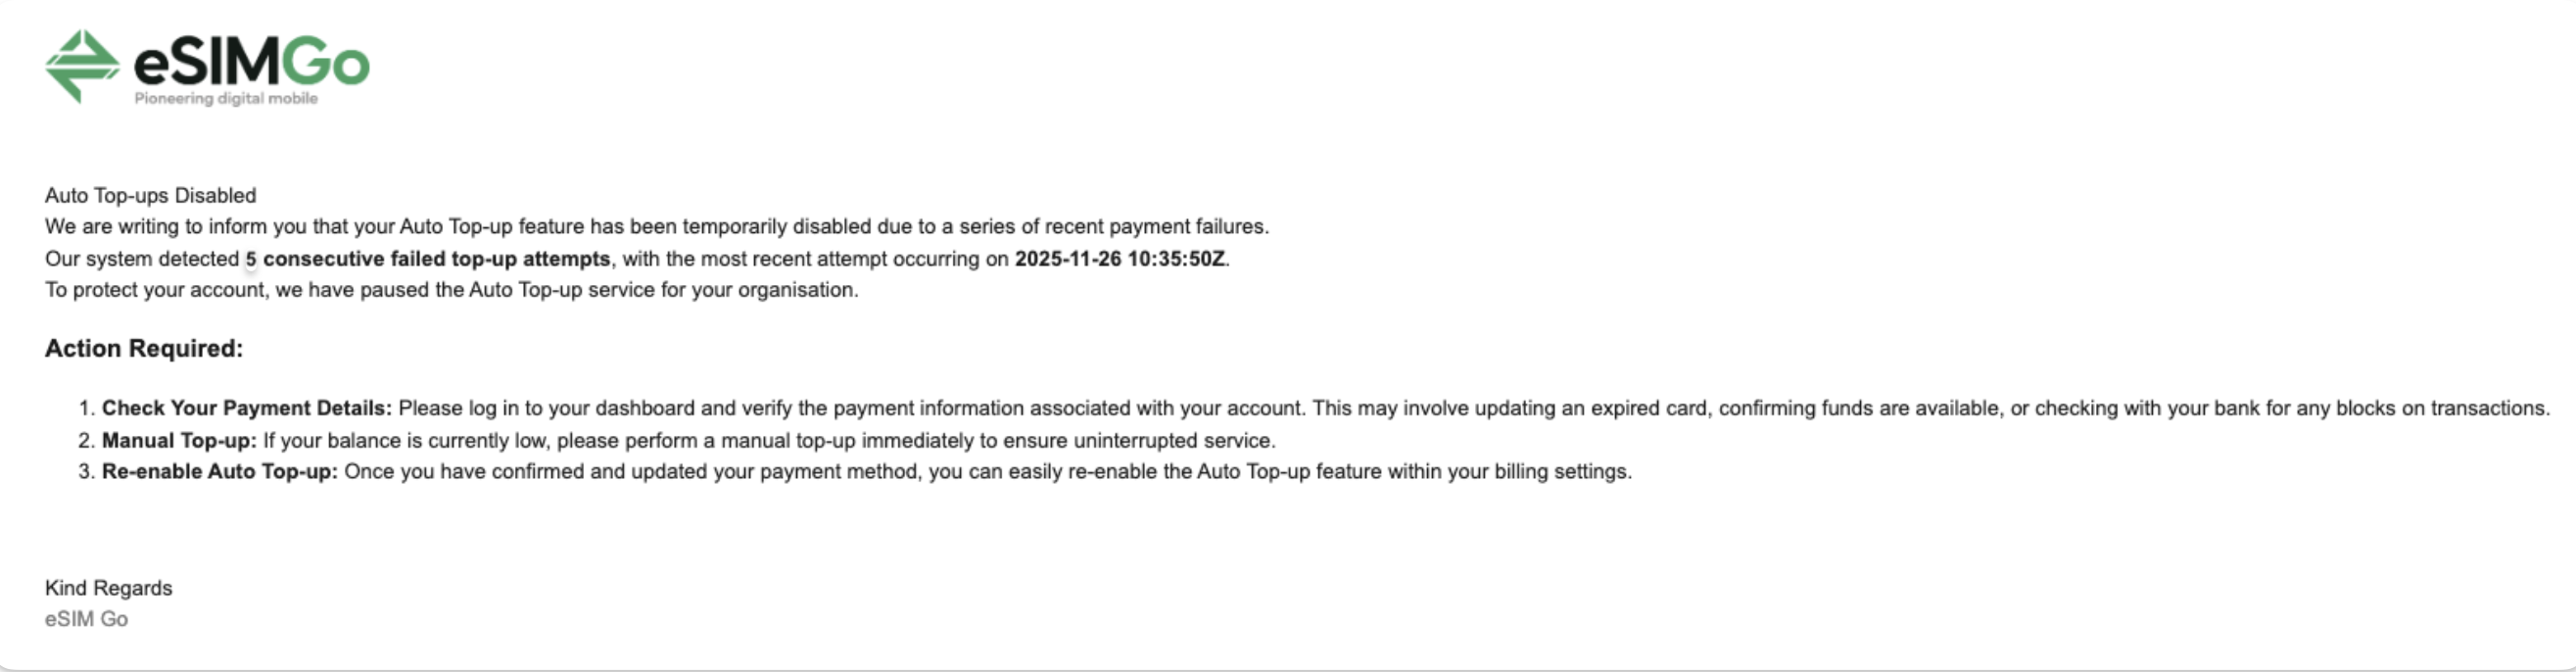Click the list number 1 marker

point(86,409)
